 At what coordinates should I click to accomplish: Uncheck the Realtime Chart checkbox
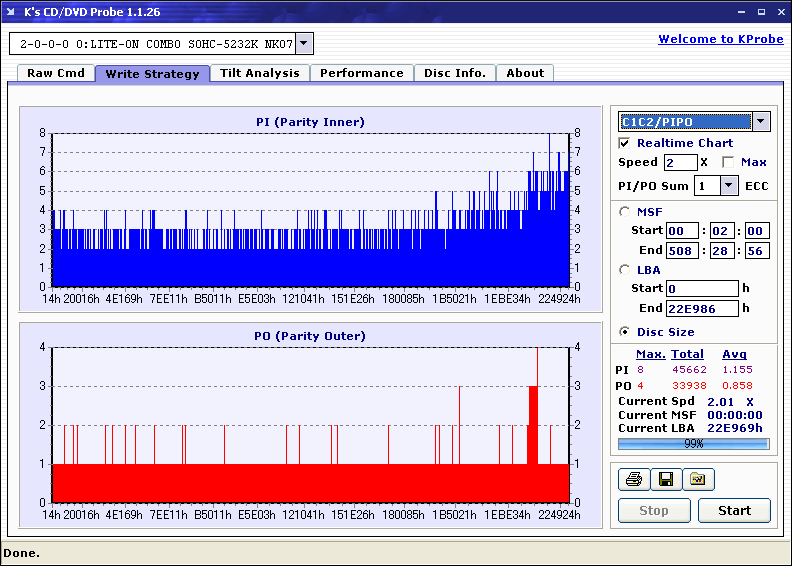(x=625, y=143)
